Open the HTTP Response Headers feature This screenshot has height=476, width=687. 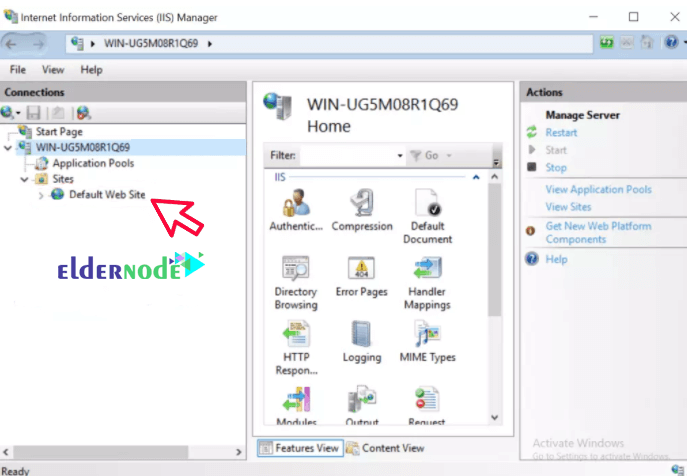coord(296,348)
